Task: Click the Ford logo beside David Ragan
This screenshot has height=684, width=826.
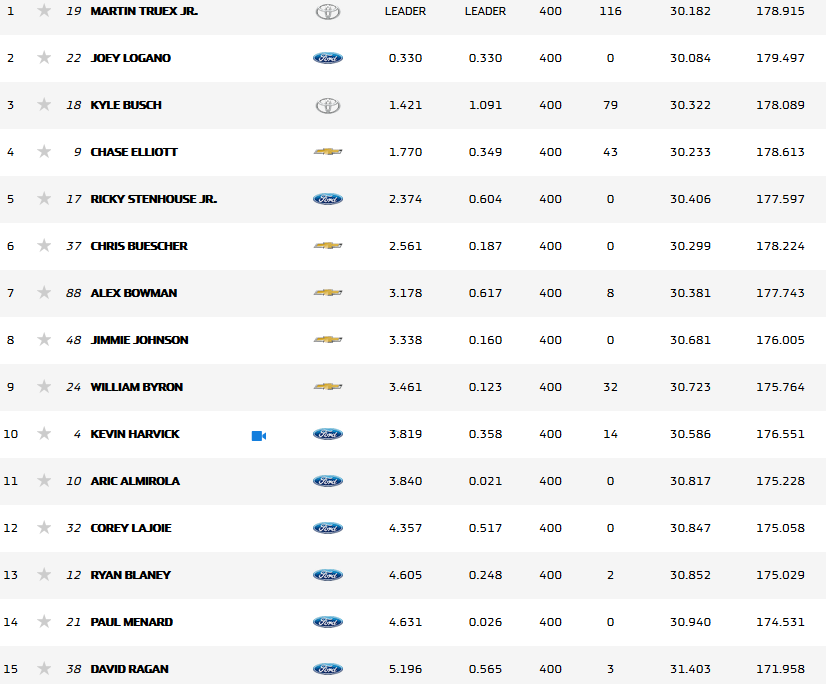Action: (328, 669)
